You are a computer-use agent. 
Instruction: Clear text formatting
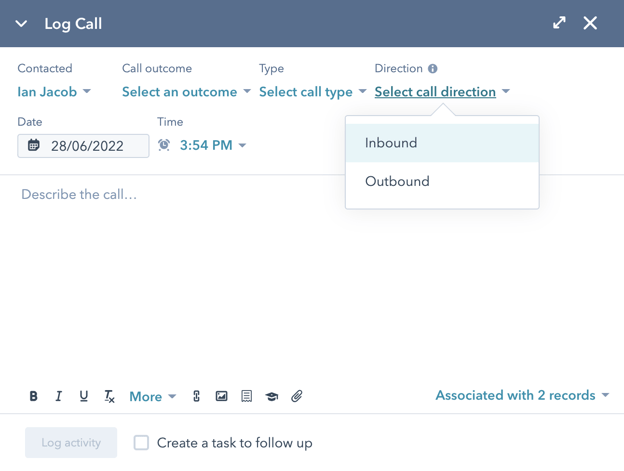[109, 397]
